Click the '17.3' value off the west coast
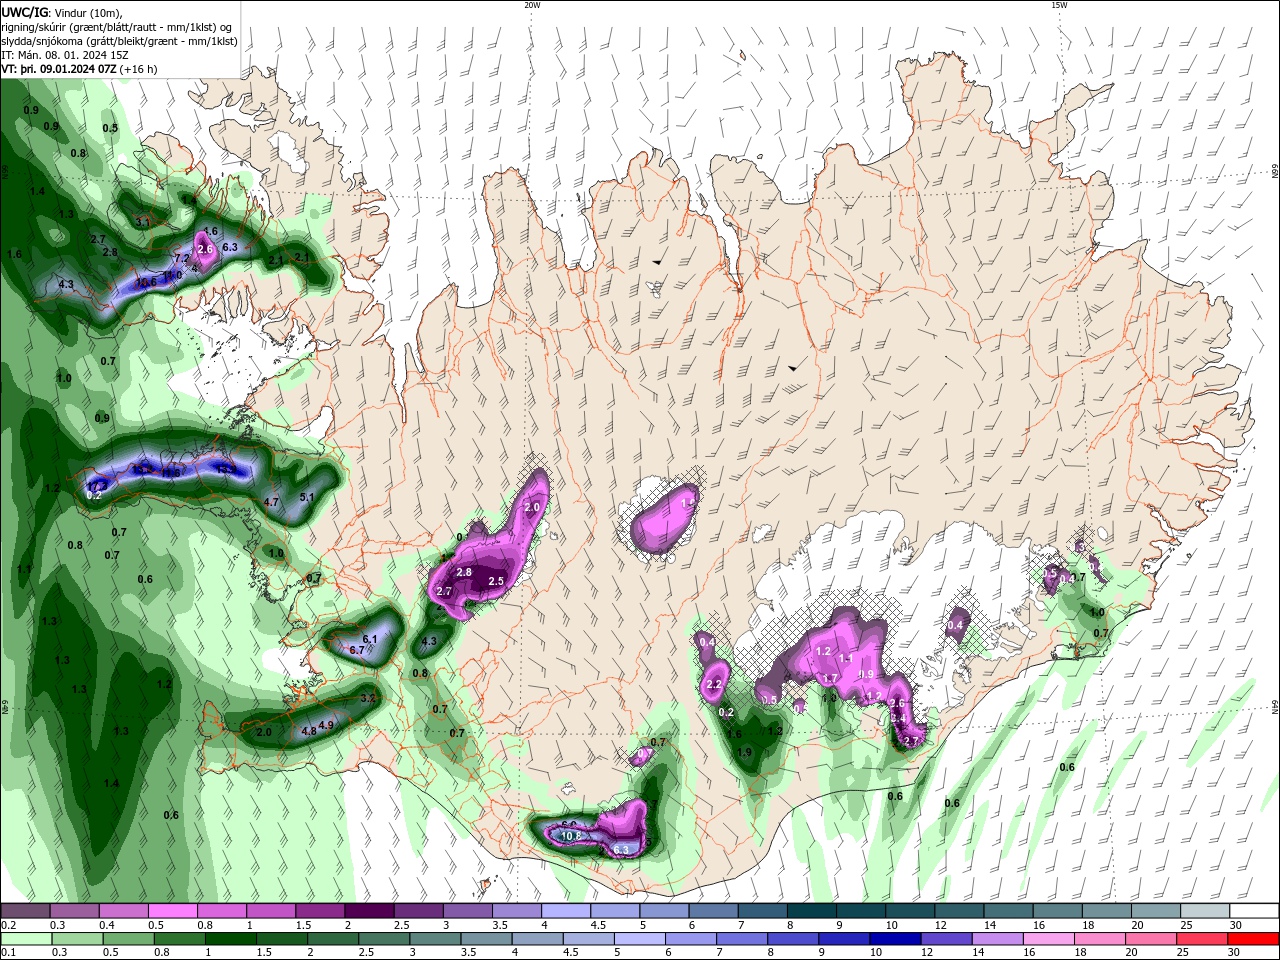The image size is (1280, 960). [x=98, y=485]
